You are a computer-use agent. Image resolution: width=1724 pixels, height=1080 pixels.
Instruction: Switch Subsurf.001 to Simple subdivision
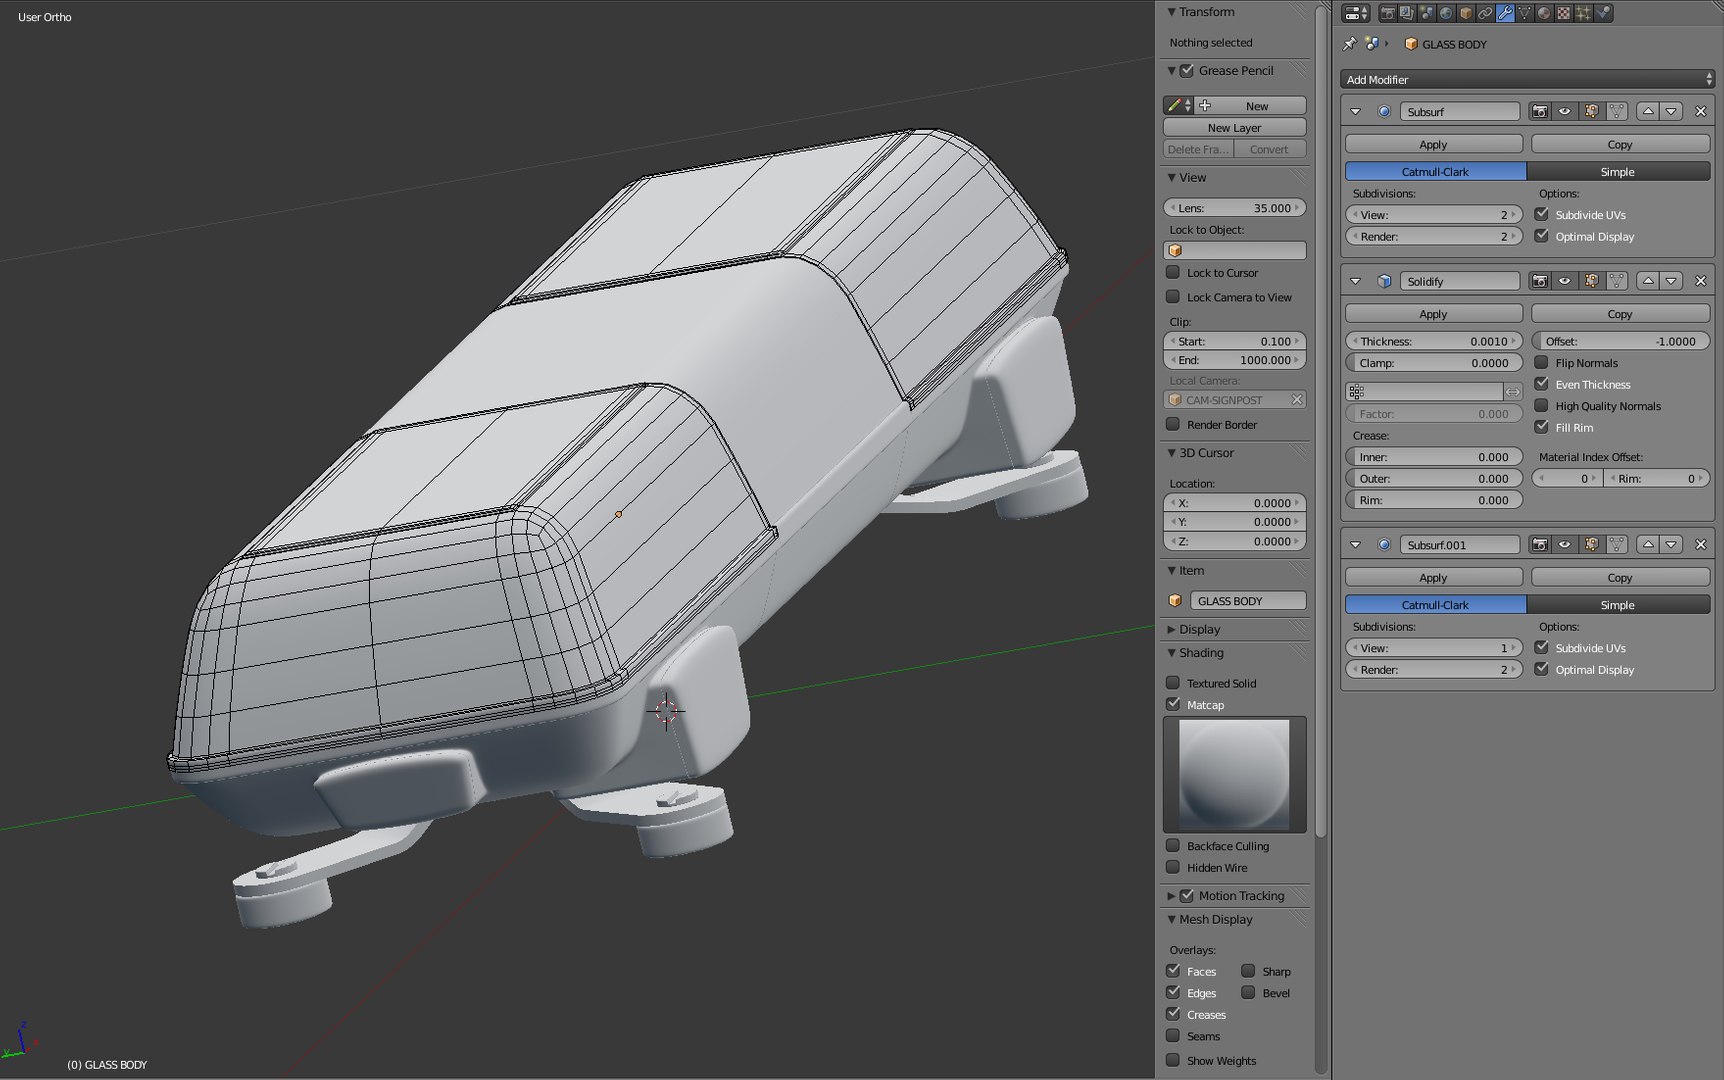click(1618, 605)
